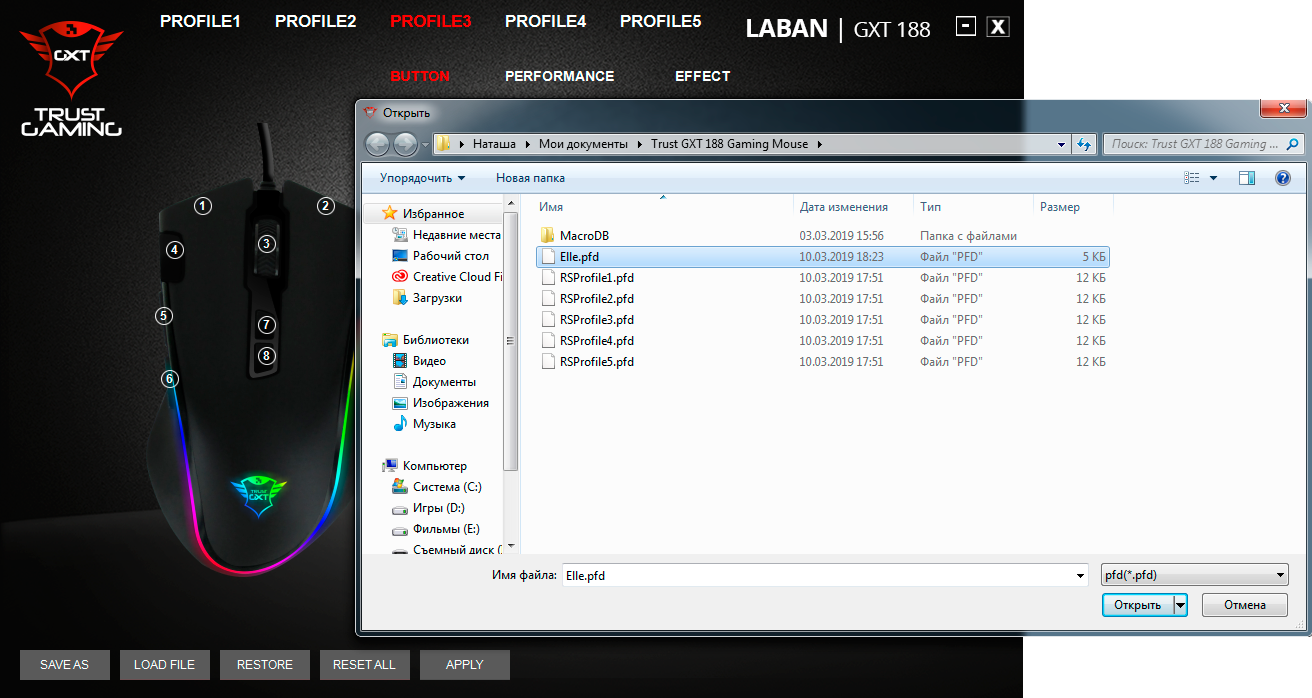
Task: Click Новая папка to create folder
Action: coord(530,178)
